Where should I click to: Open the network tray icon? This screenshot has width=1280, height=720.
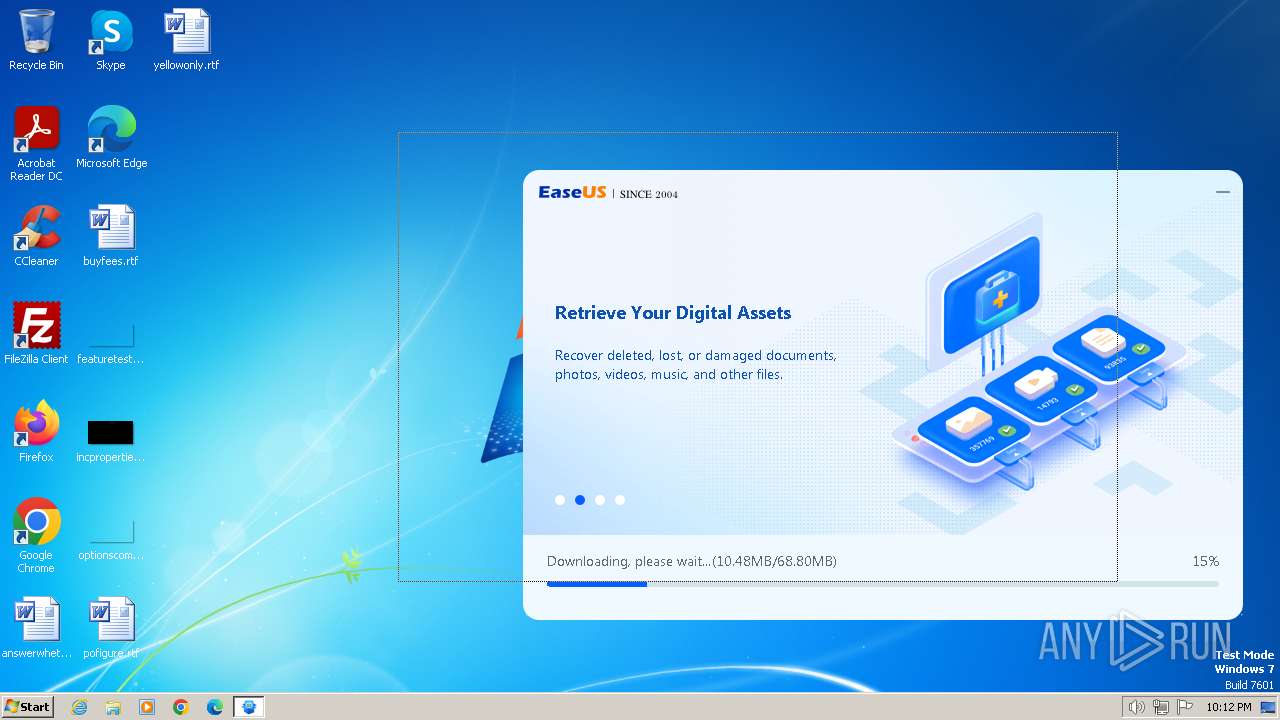point(1161,707)
